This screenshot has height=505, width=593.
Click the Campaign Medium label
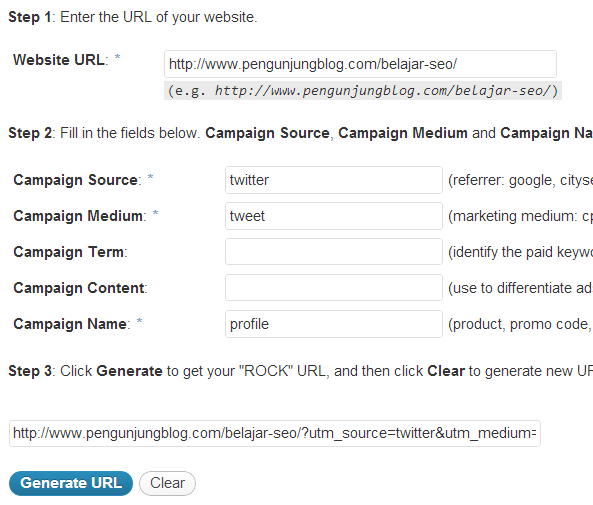click(80, 216)
